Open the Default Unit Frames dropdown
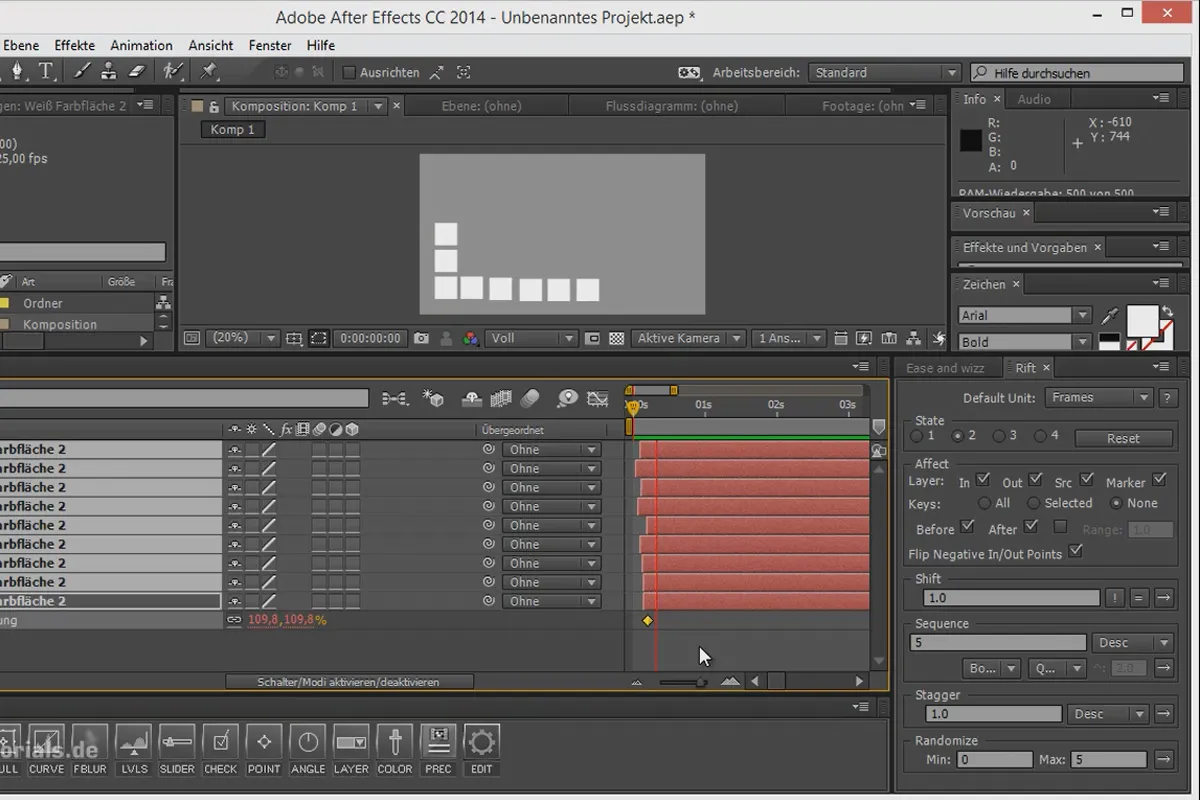This screenshot has height=800, width=1200. 1099,398
